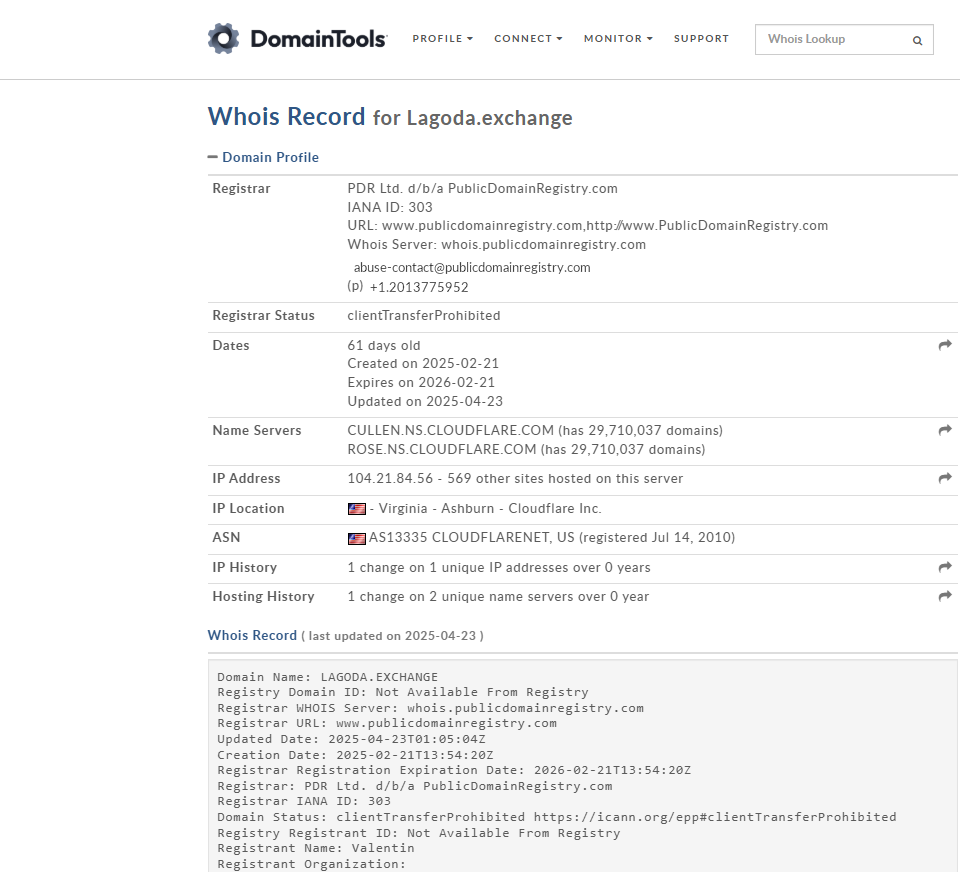Click the 'Registry Registrant ID' raw line
960x872 pixels.
pos(419,833)
